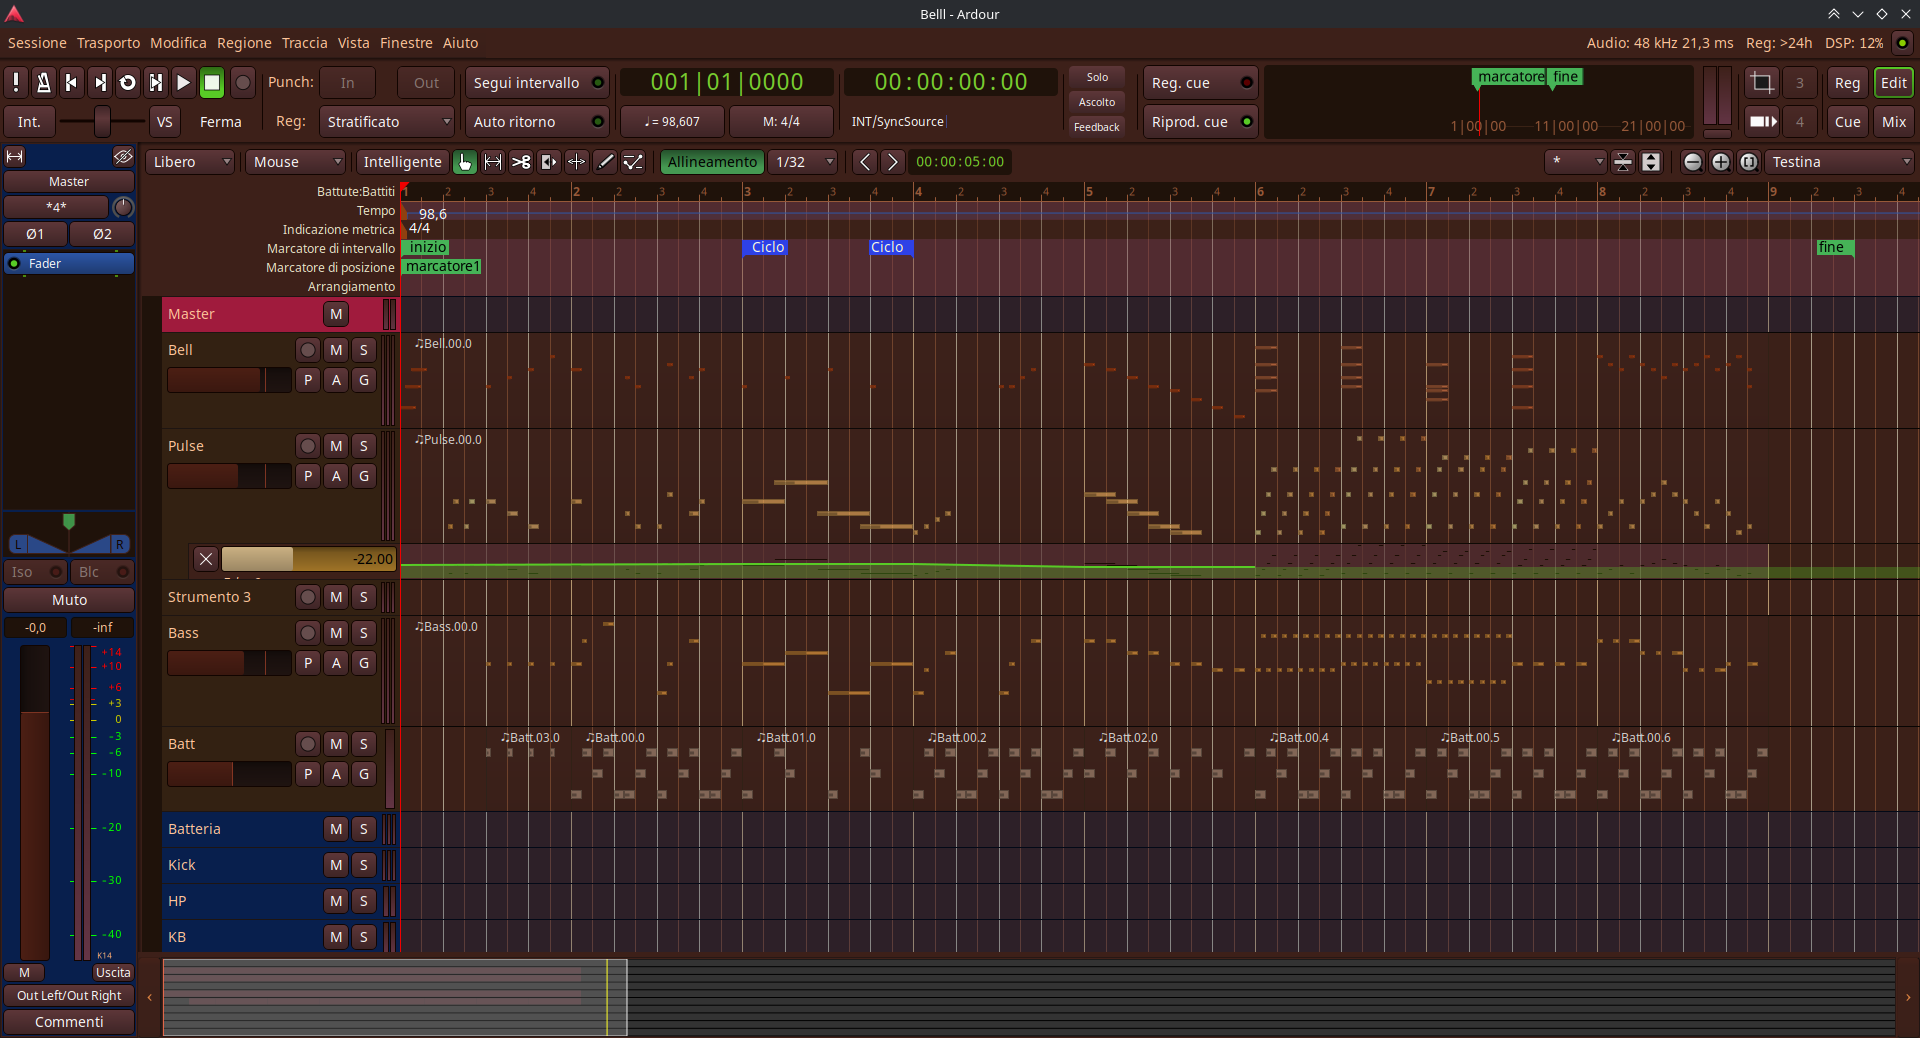Select the Grab (hand) mouse tool
The height and width of the screenshot is (1038, 1920).
[x=465, y=162]
